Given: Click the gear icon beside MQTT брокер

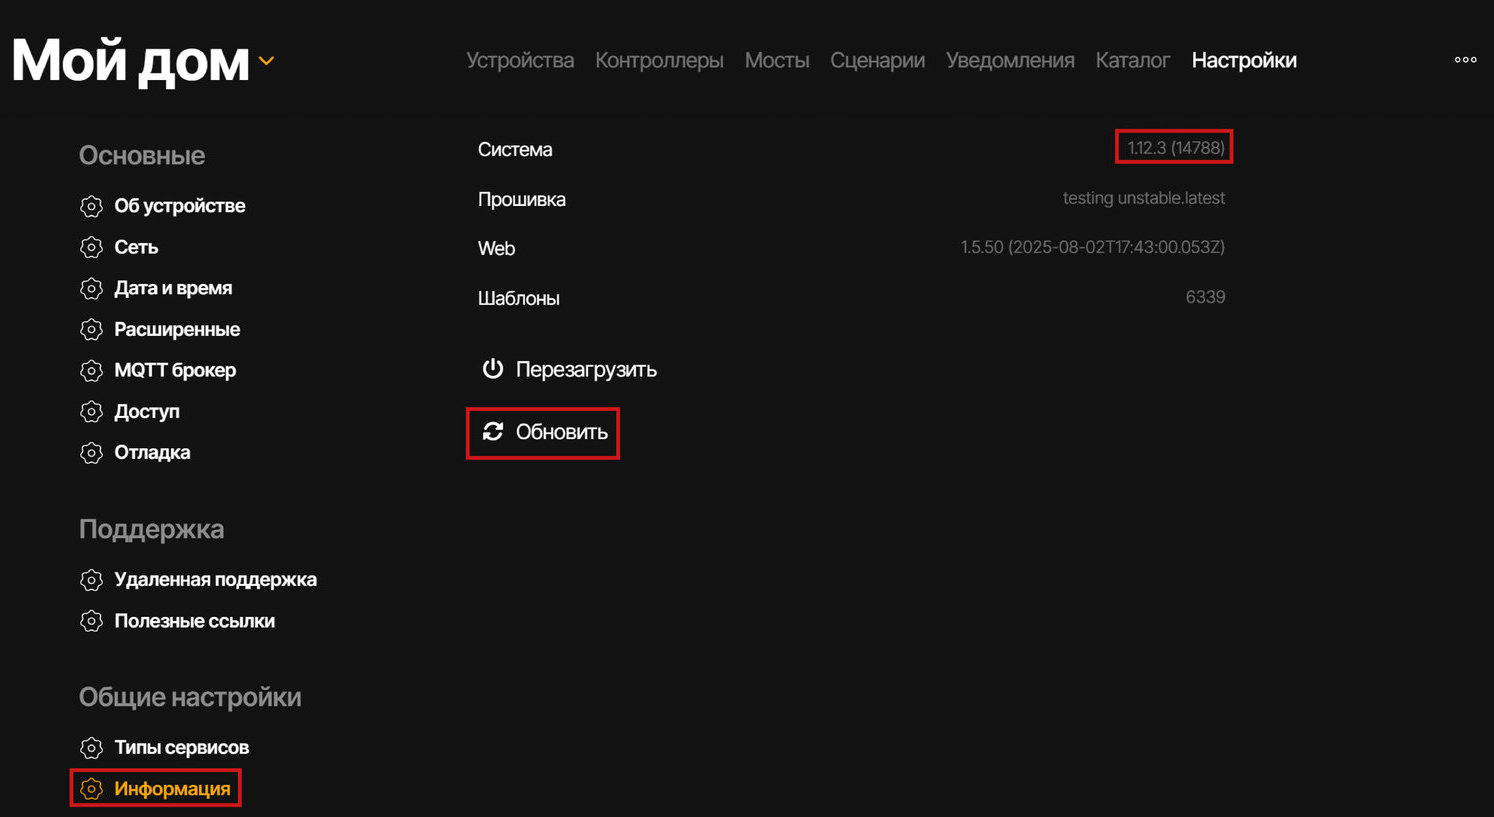Looking at the screenshot, I should pyautogui.click(x=91, y=371).
